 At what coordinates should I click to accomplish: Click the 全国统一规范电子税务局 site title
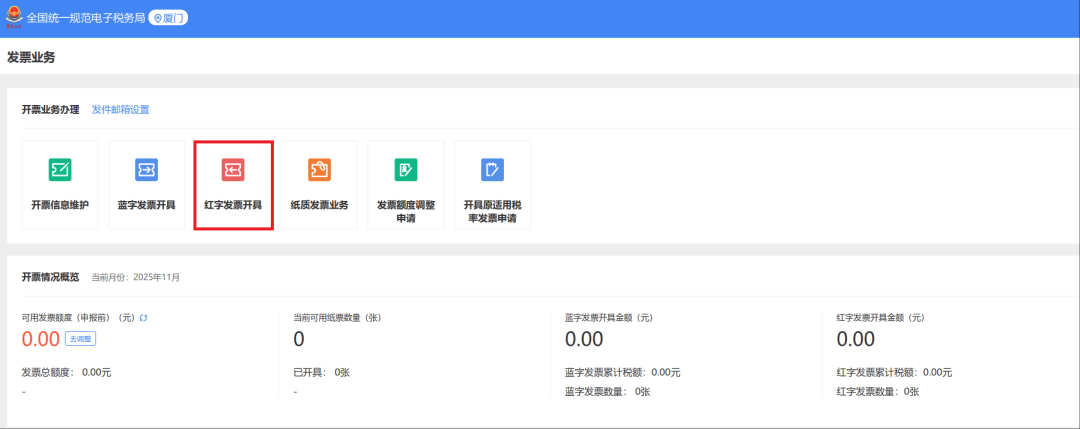(85, 18)
